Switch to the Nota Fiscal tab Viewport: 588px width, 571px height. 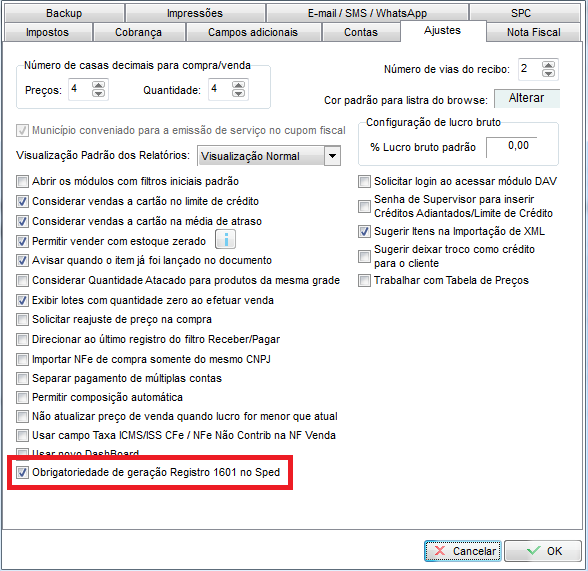coord(533,32)
